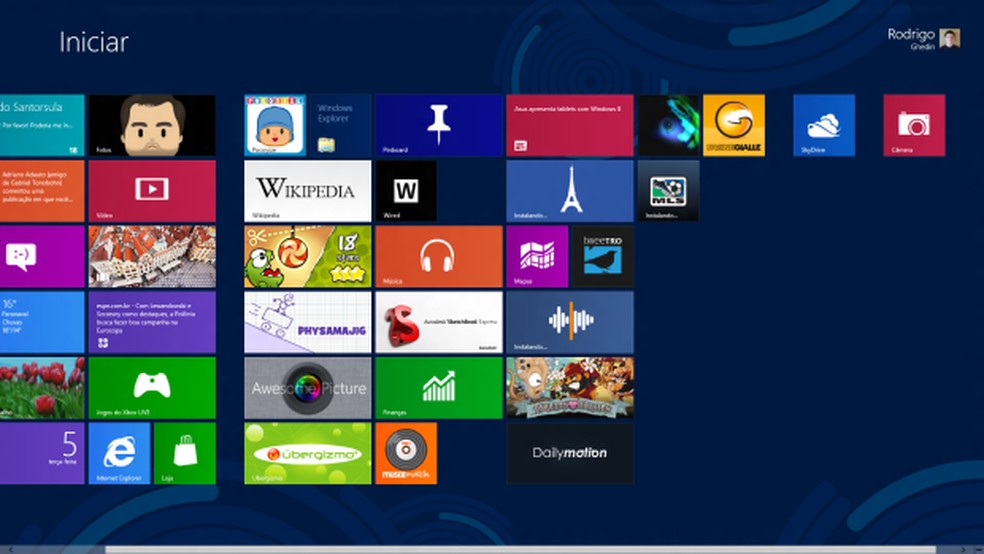Select the audio waveform installing tile
The image size is (984, 554).
click(570, 322)
